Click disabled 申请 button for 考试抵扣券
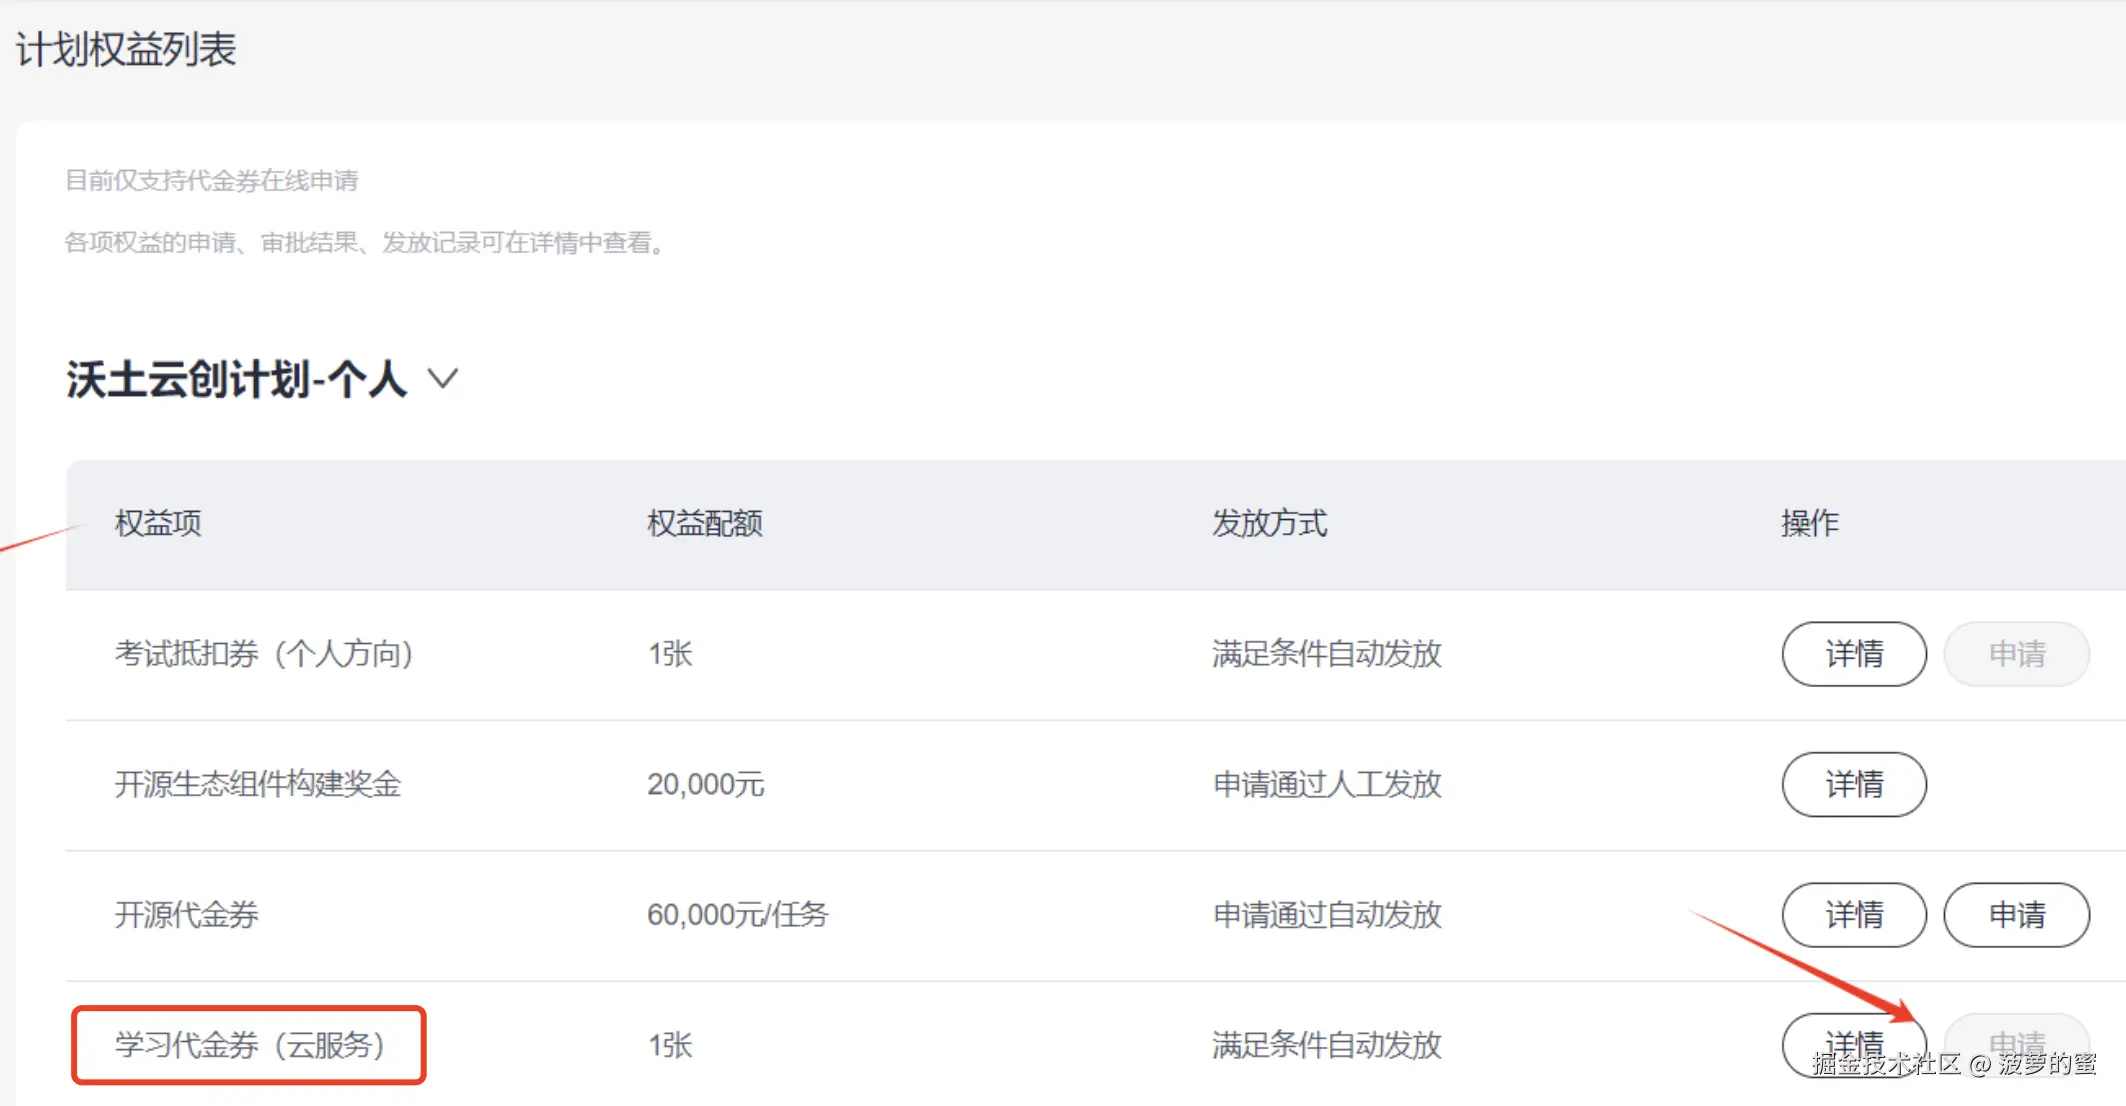Image resolution: width=2126 pixels, height=1106 pixels. coord(2015,654)
